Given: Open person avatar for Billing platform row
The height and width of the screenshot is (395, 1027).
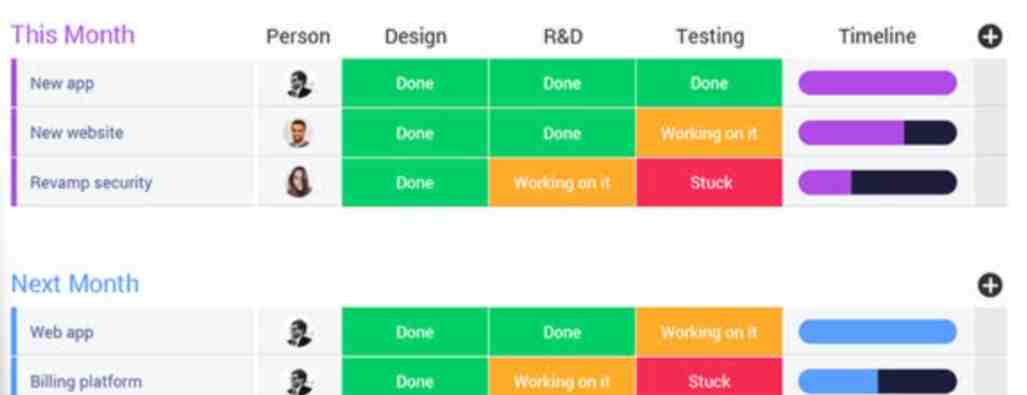Looking at the screenshot, I should [x=299, y=381].
